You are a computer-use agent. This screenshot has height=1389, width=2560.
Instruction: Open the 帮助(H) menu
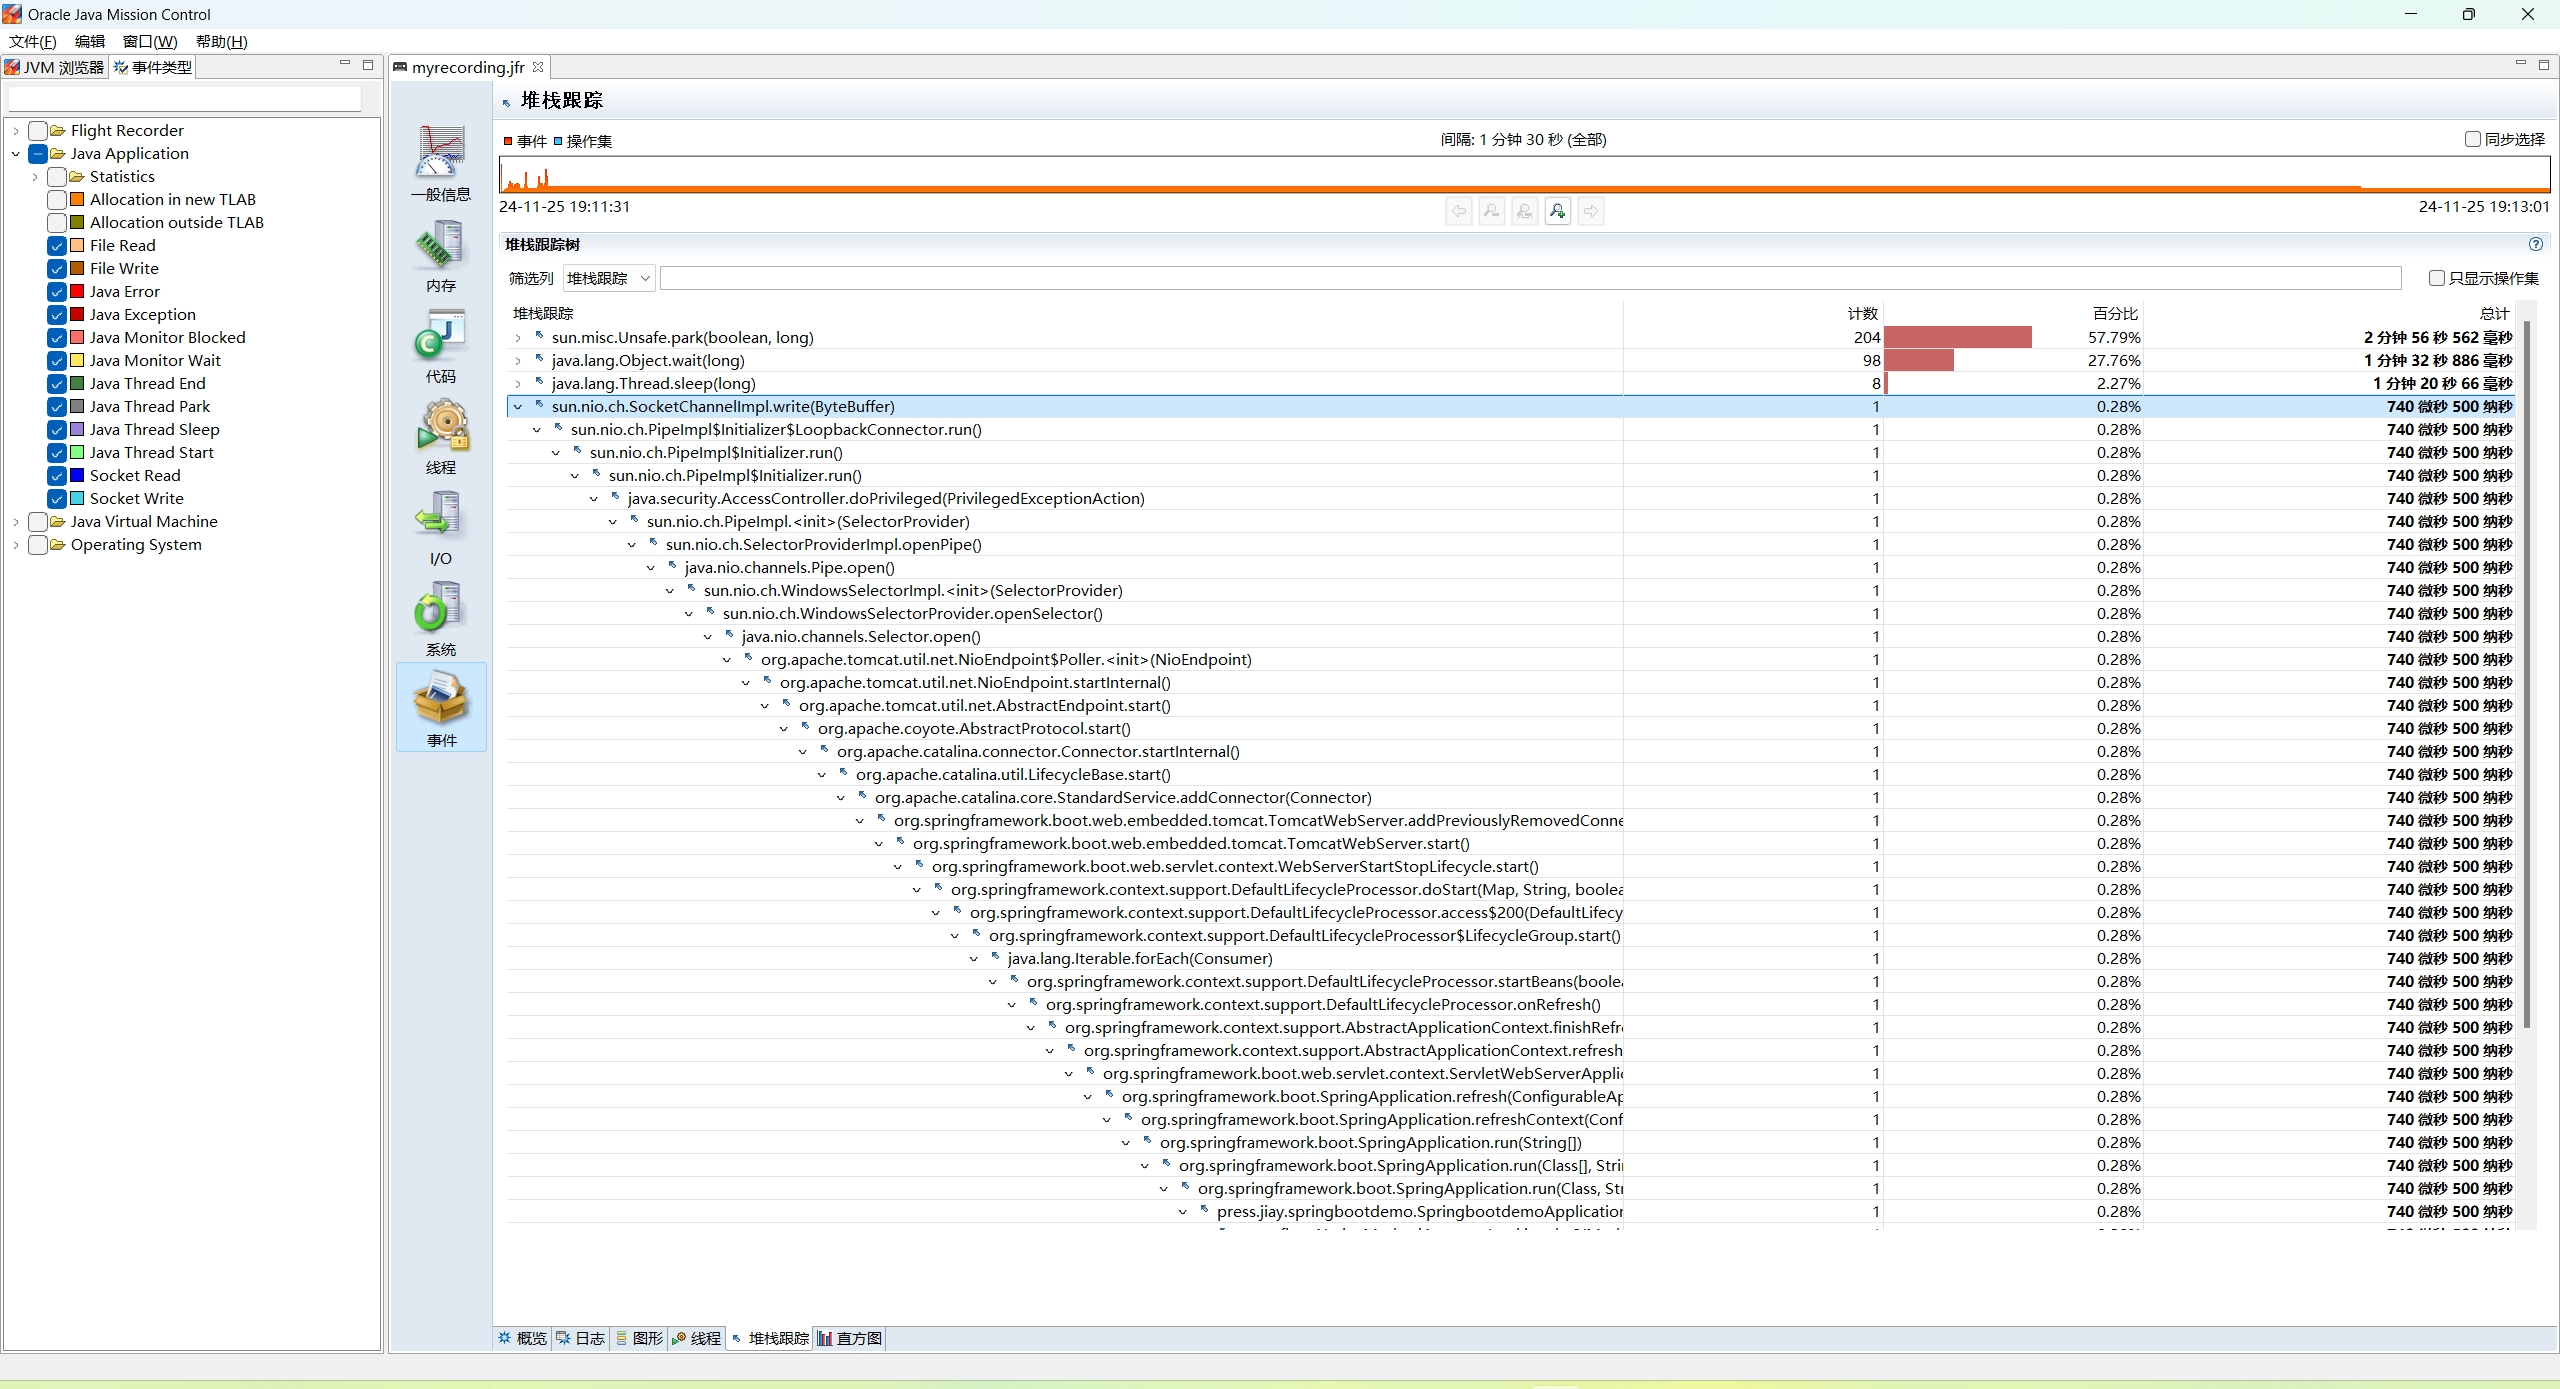point(222,41)
